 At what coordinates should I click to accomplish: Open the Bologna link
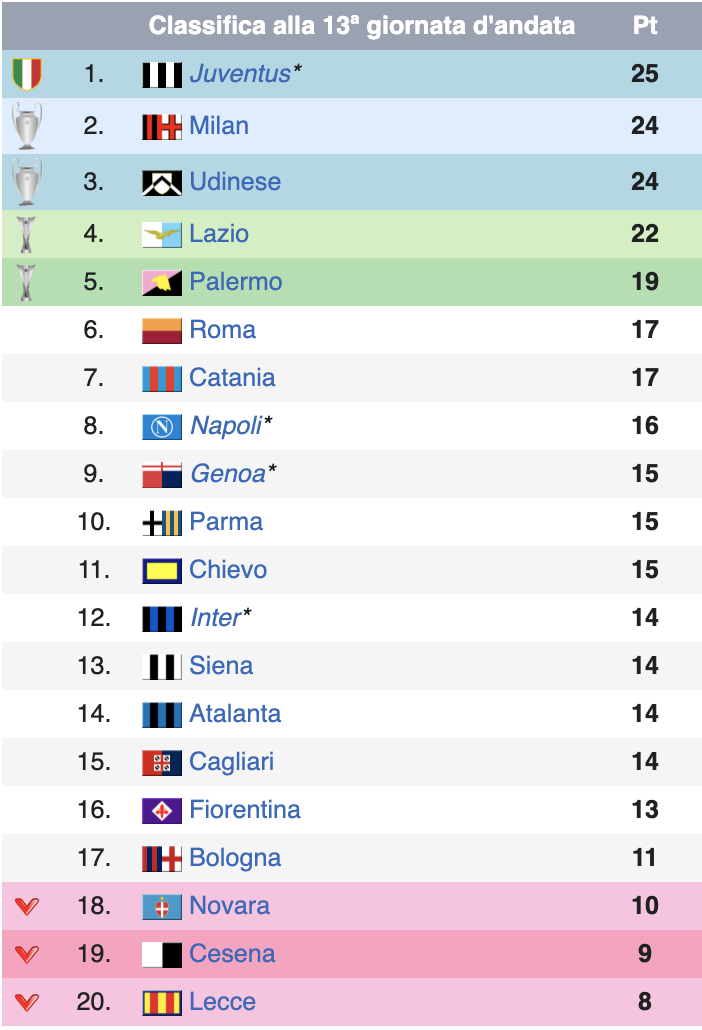click(235, 858)
